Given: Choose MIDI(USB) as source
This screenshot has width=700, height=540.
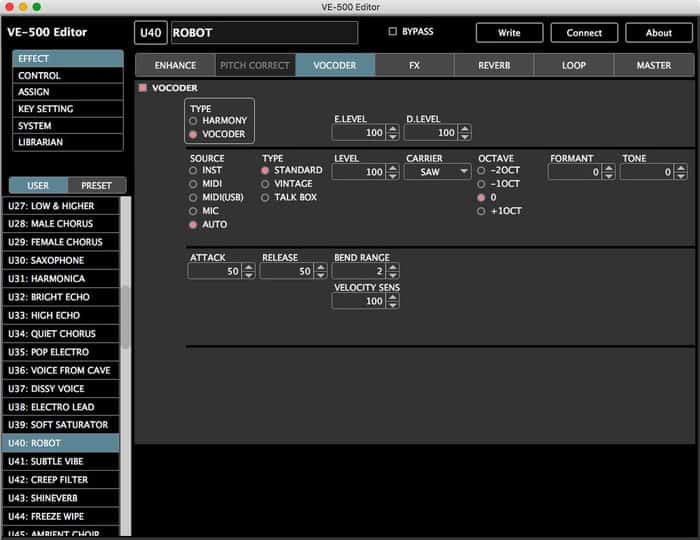Looking at the screenshot, I should click(193, 197).
